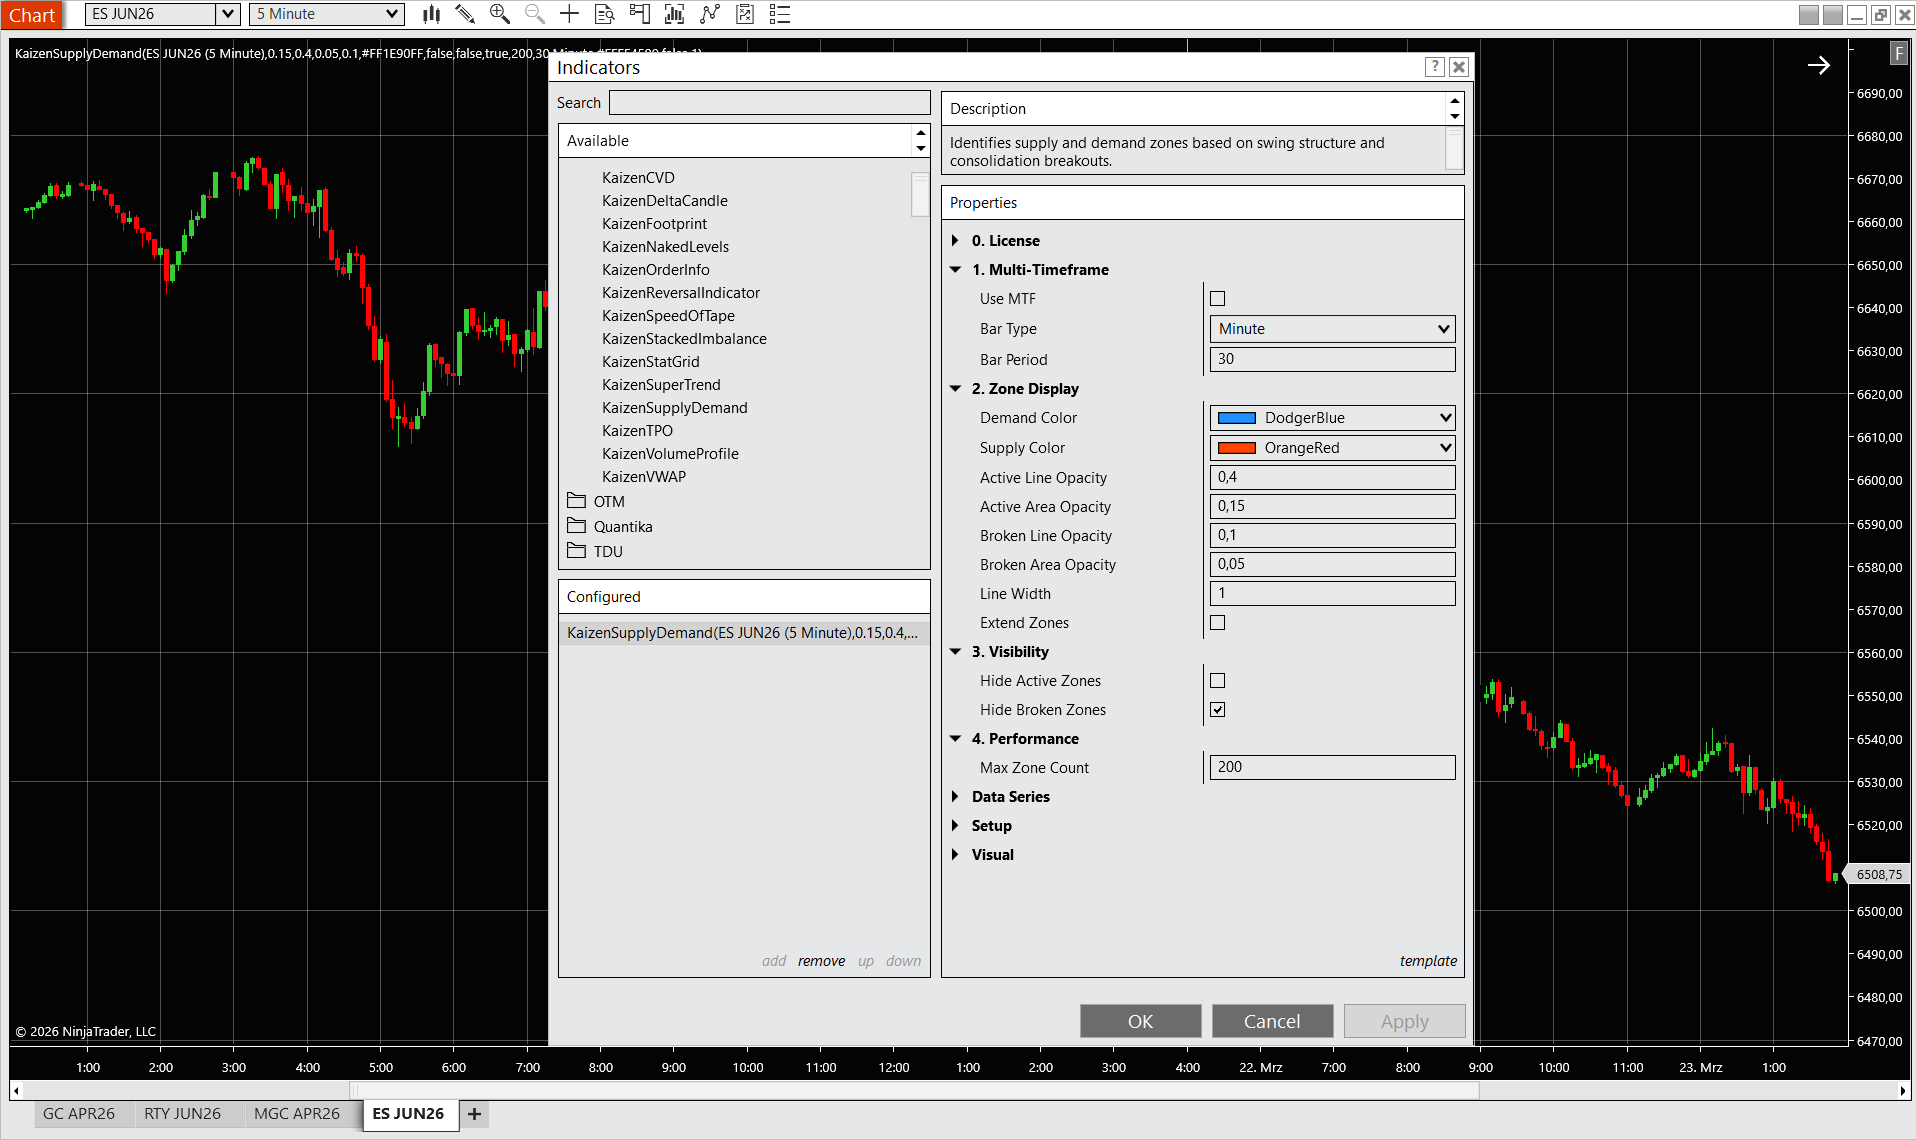Image resolution: width=1916 pixels, height=1140 pixels.
Task: Open the Bar Type dropdown
Action: 1332,329
